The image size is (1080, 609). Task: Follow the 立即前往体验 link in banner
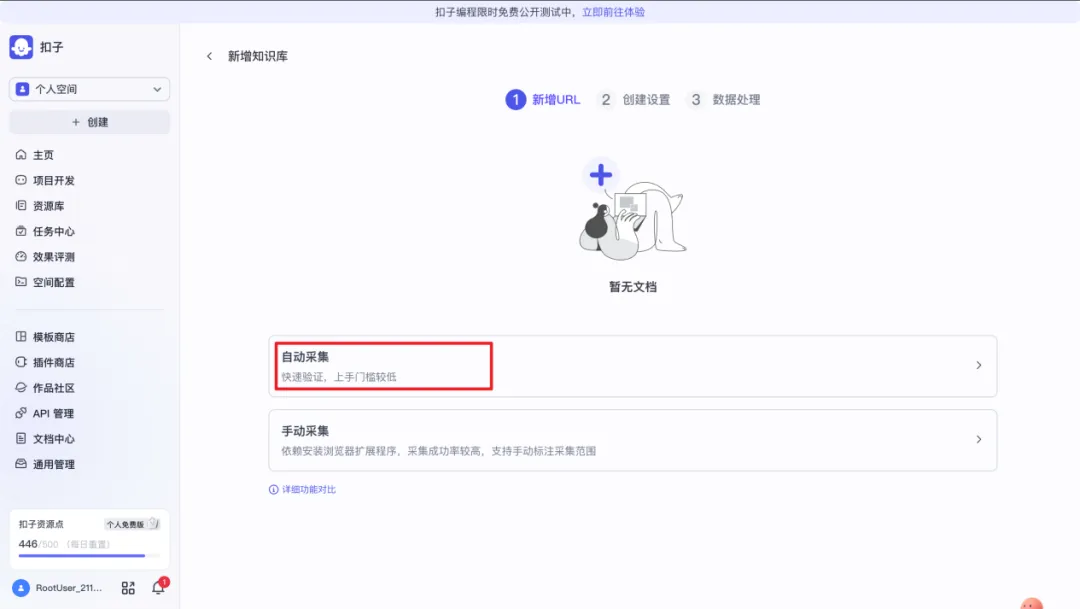tap(613, 12)
